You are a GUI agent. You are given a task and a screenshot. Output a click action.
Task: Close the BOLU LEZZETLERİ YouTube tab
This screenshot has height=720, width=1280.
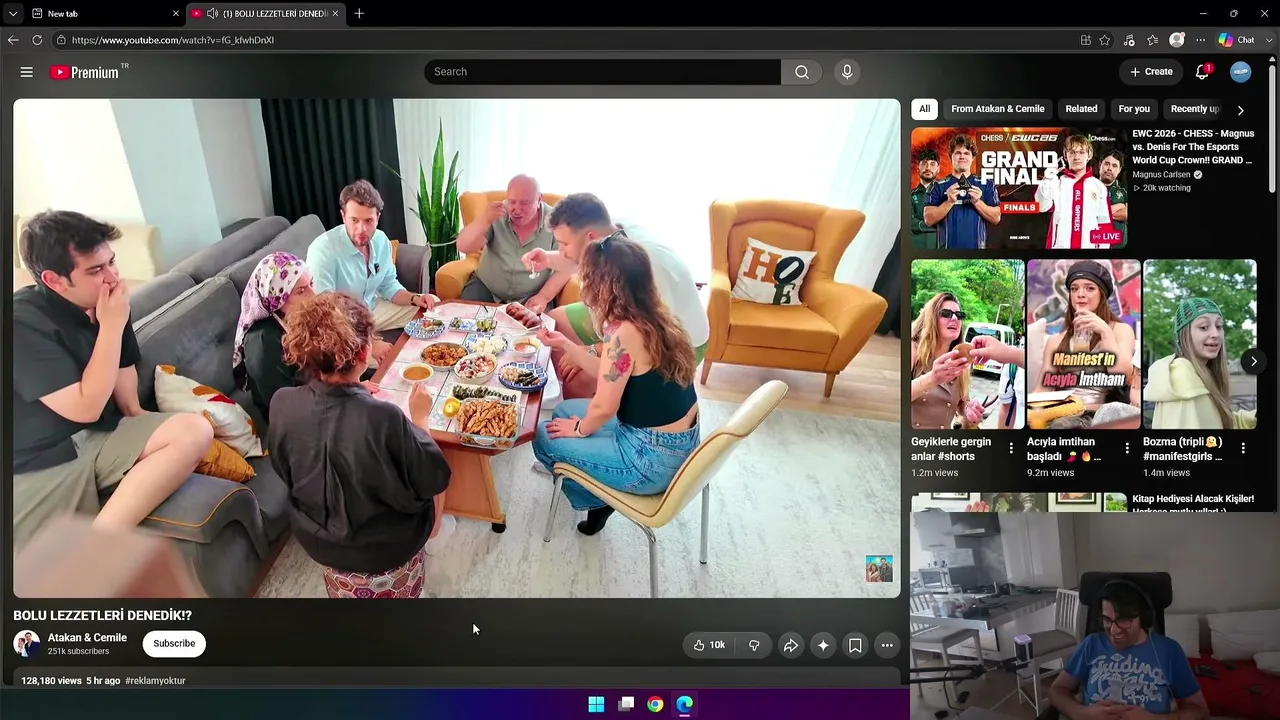tap(335, 13)
